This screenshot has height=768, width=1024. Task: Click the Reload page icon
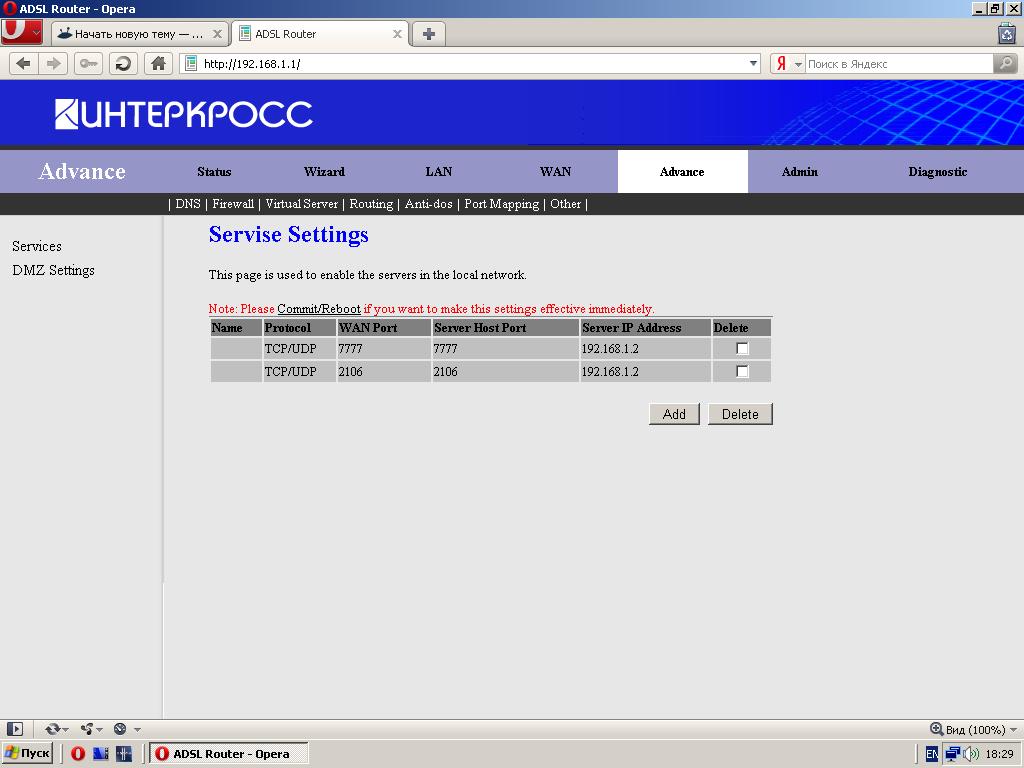(x=123, y=63)
